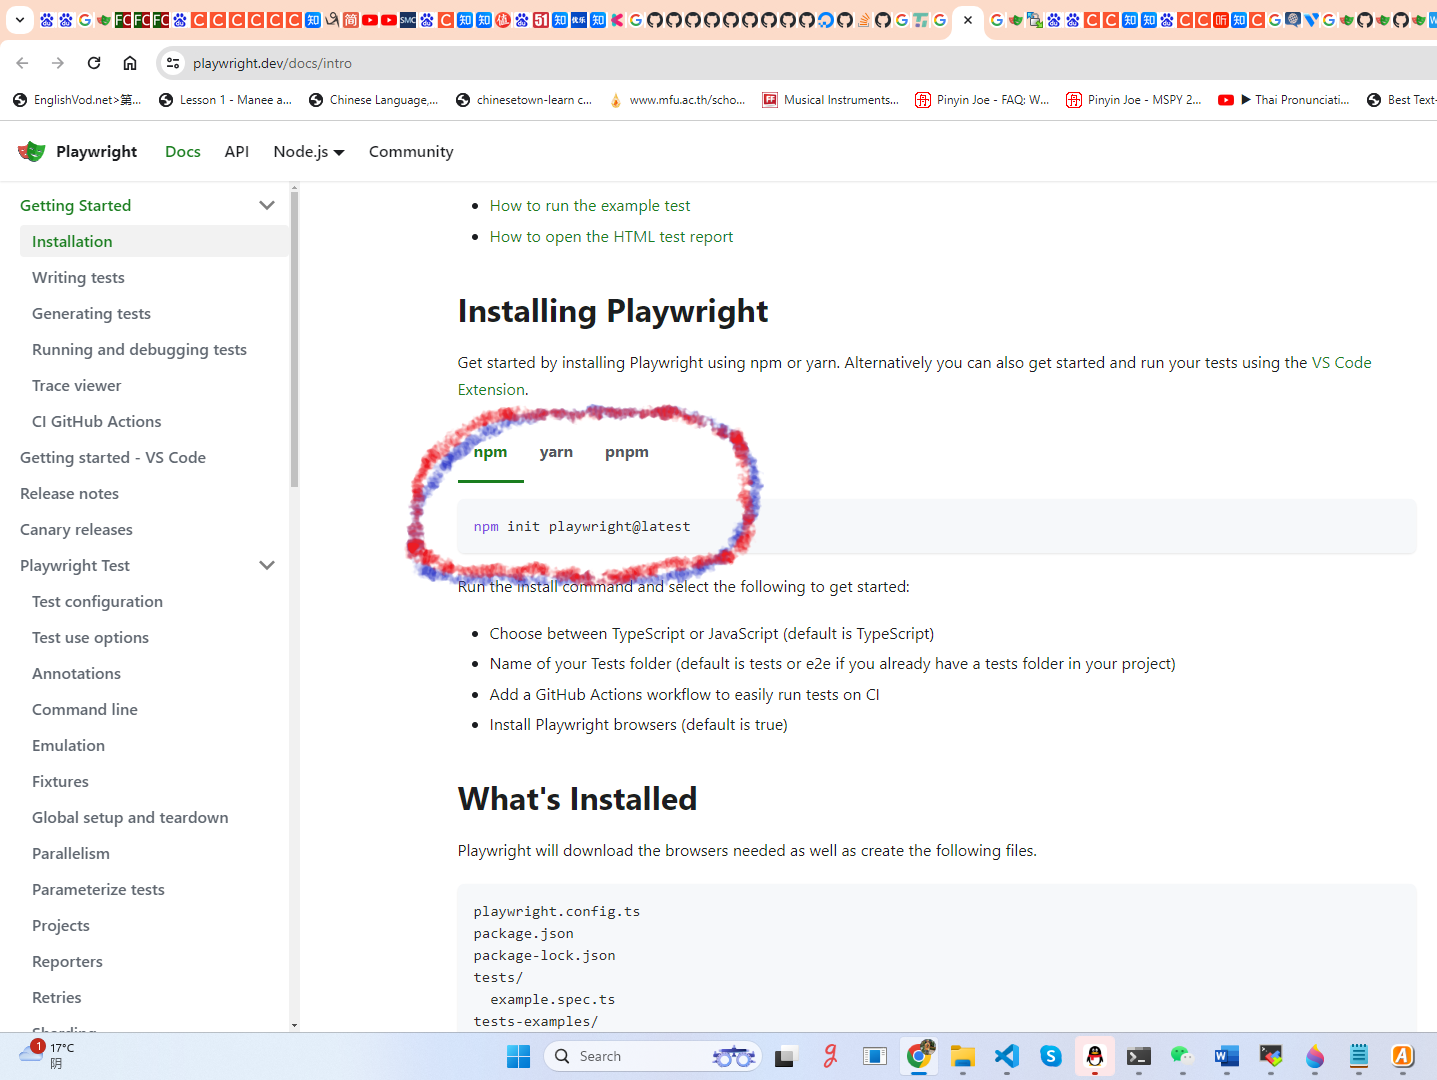View site information icon in address bar
The image size is (1437, 1080).
[173, 63]
